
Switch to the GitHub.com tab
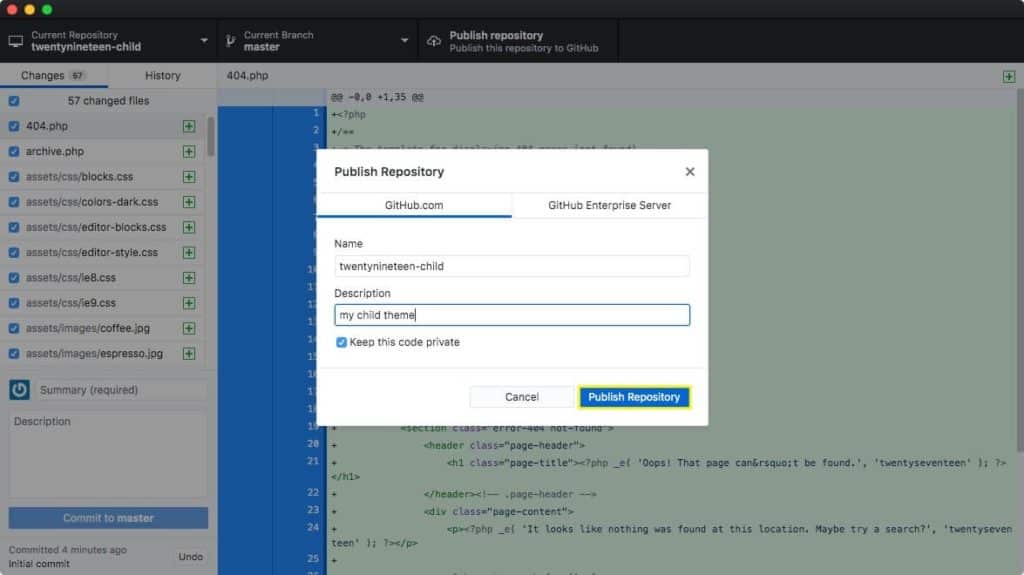click(414, 205)
